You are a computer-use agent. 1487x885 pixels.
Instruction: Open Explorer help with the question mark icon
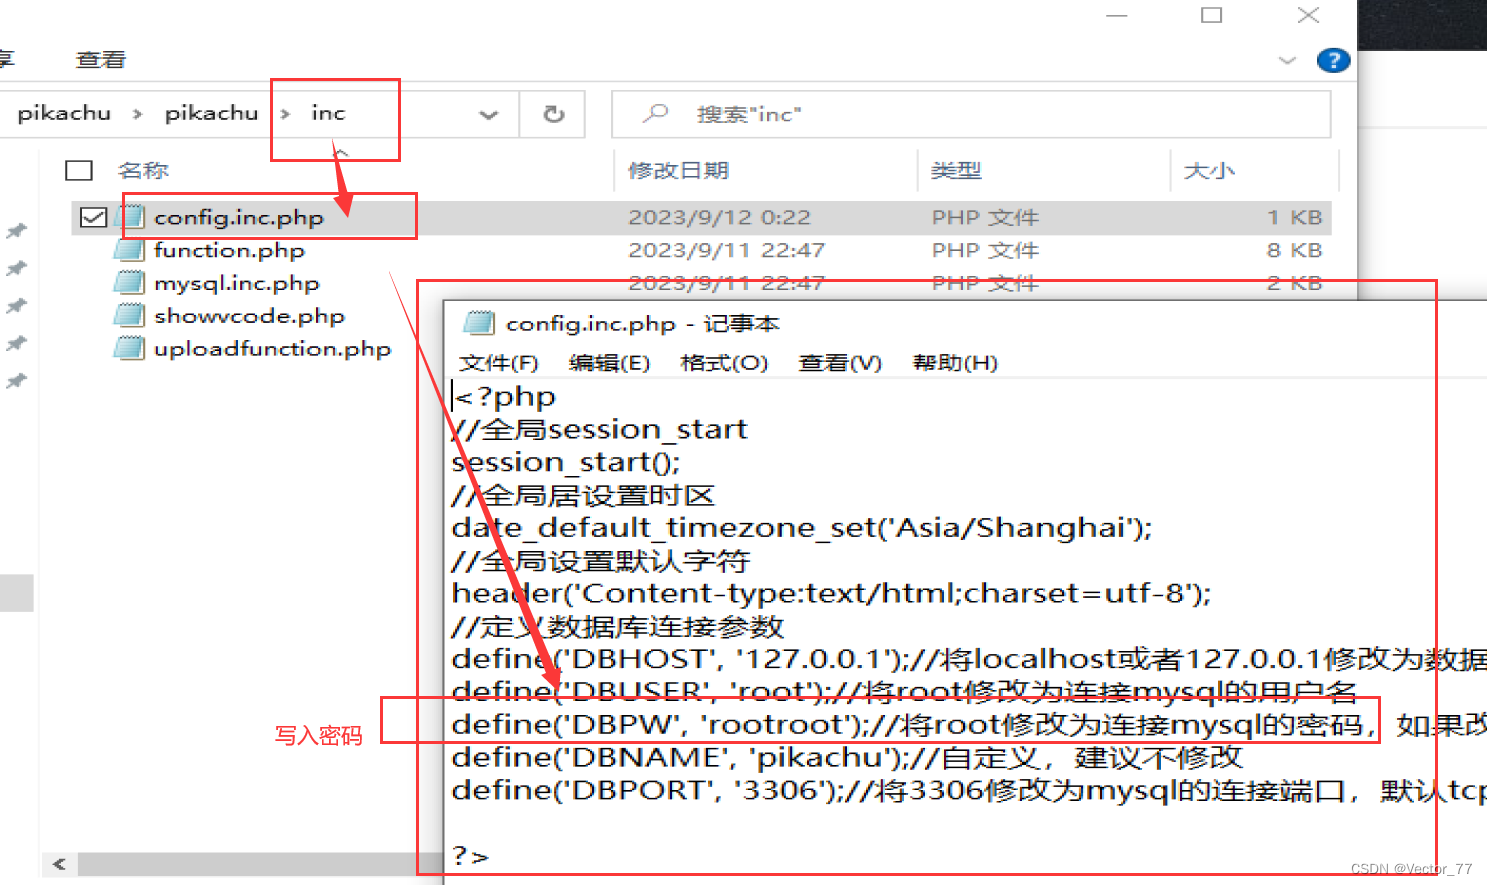click(x=1333, y=60)
